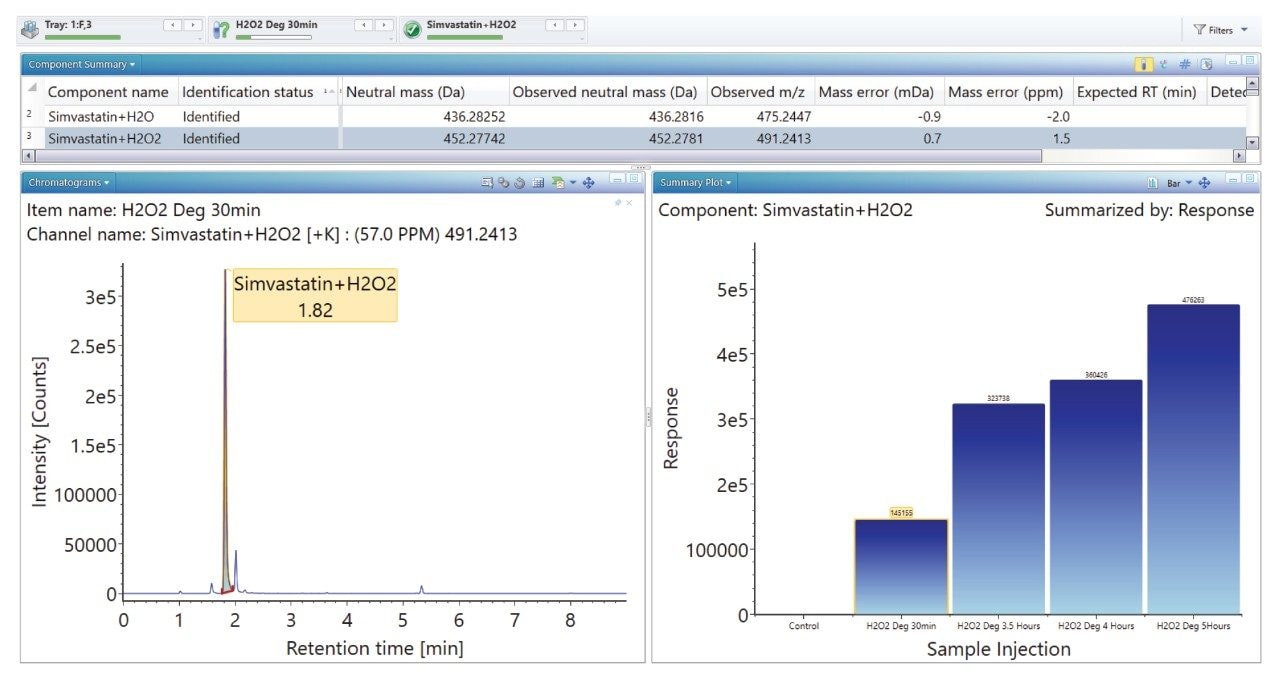Click the link icon in Chromatograms toolbar
This screenshot has width=1280, height=682.
tap(504, 183)
